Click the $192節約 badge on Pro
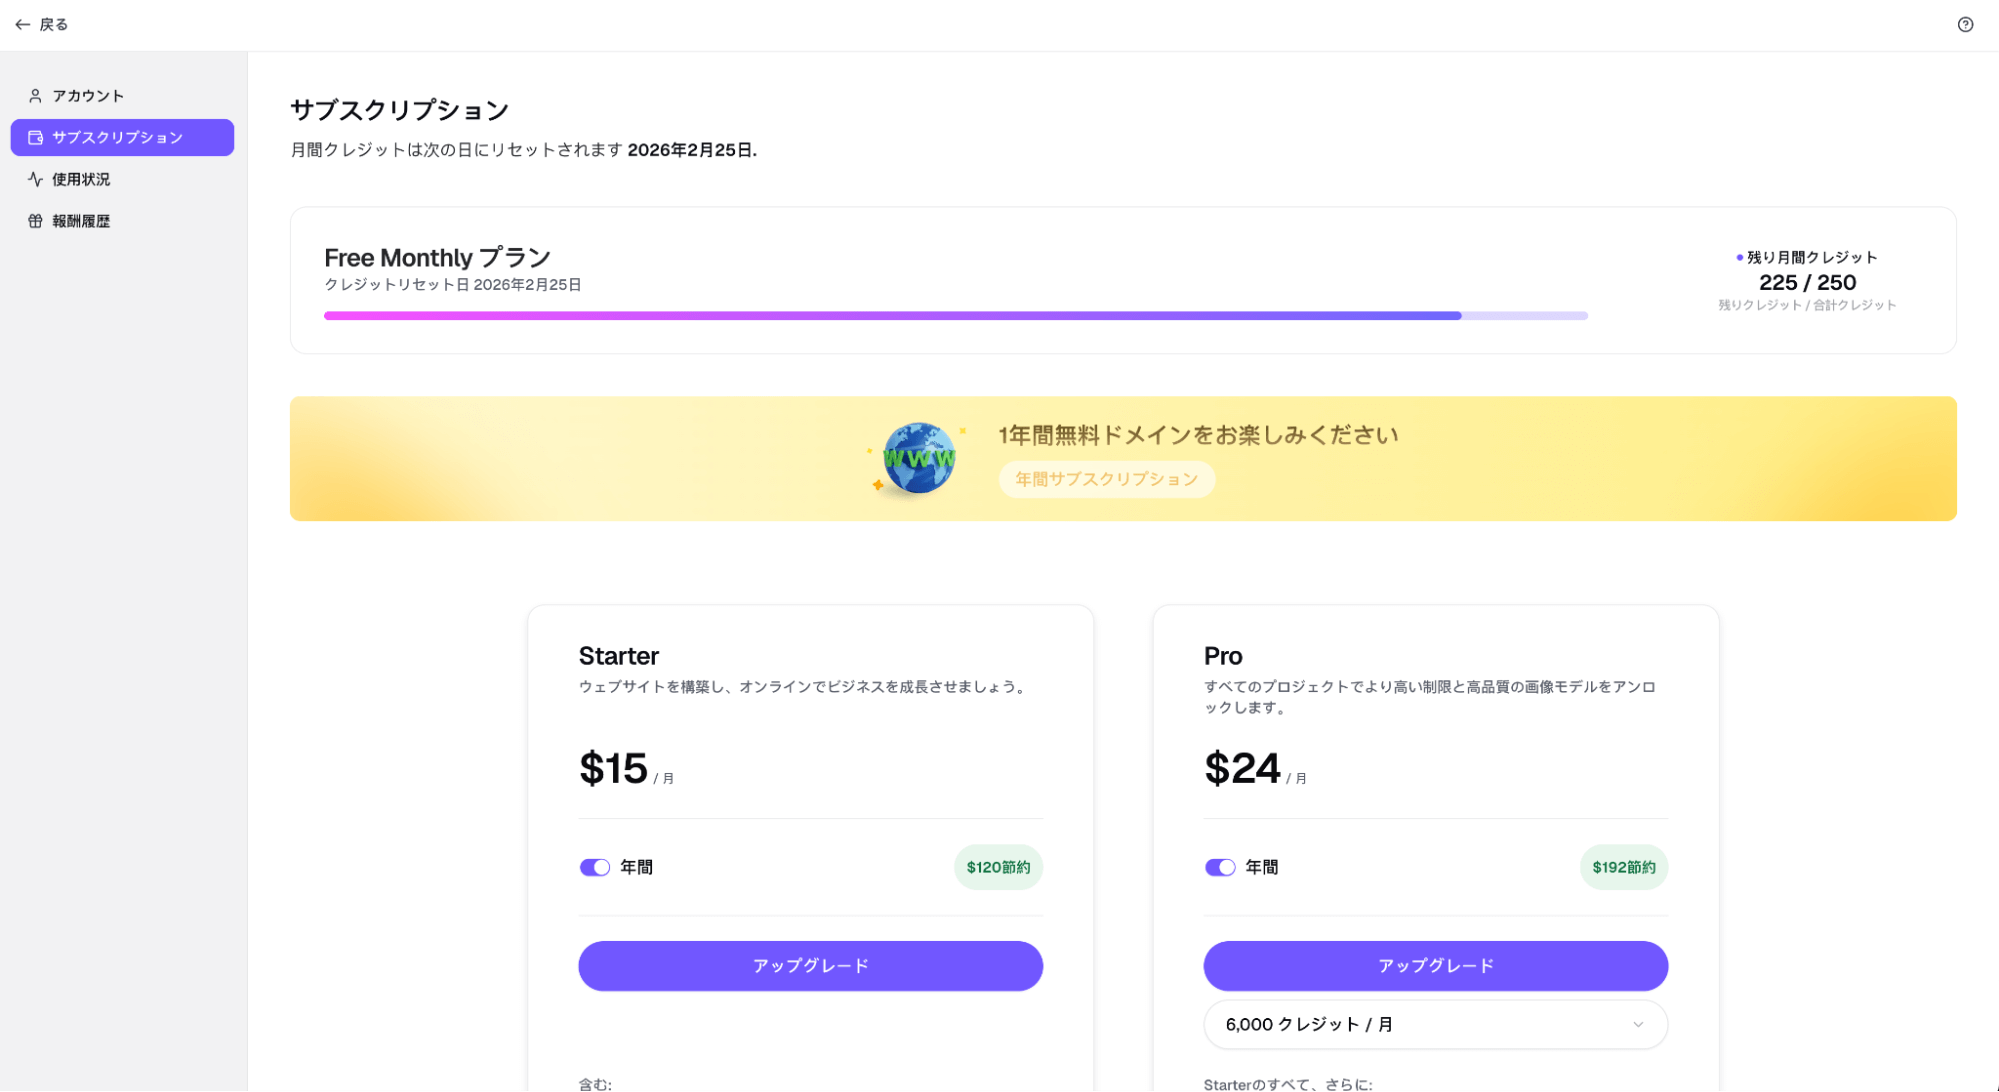Viewport: 1999px width, 1092px height. pyautogui.click(x=1623, y=867)
